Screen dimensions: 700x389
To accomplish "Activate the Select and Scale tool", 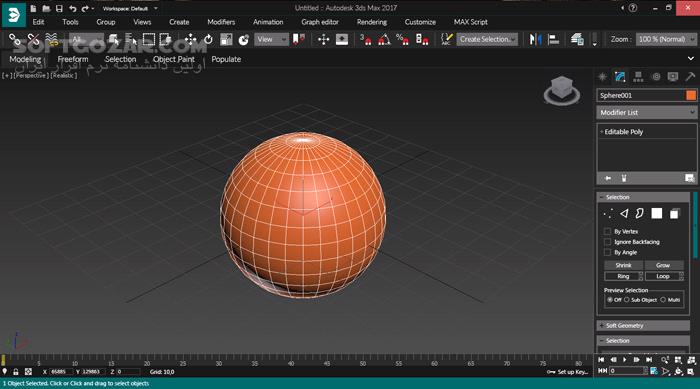I will 226,39.
